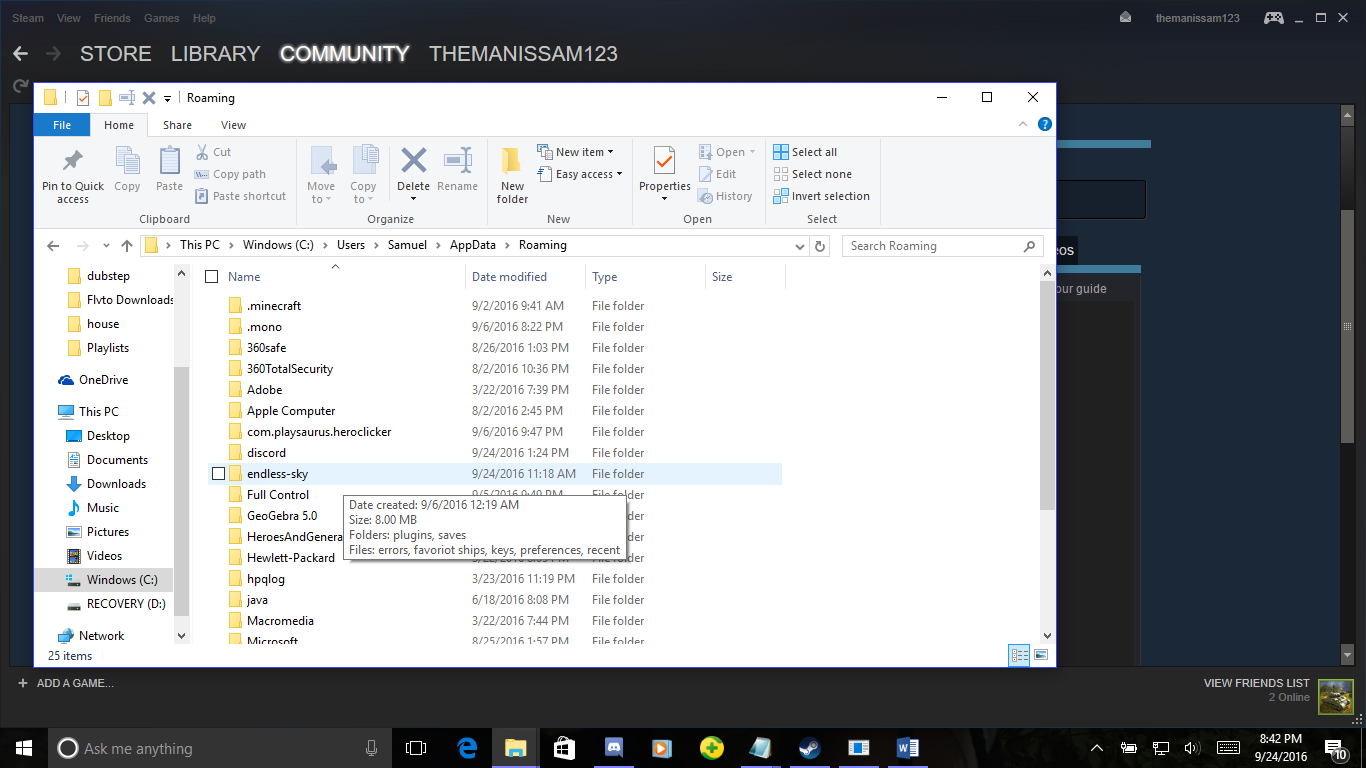Image resolution: width=1366 pixels, height=768 pixels.
Task: Click the file list vertical scrollbar
Action: coord(1046,396)
